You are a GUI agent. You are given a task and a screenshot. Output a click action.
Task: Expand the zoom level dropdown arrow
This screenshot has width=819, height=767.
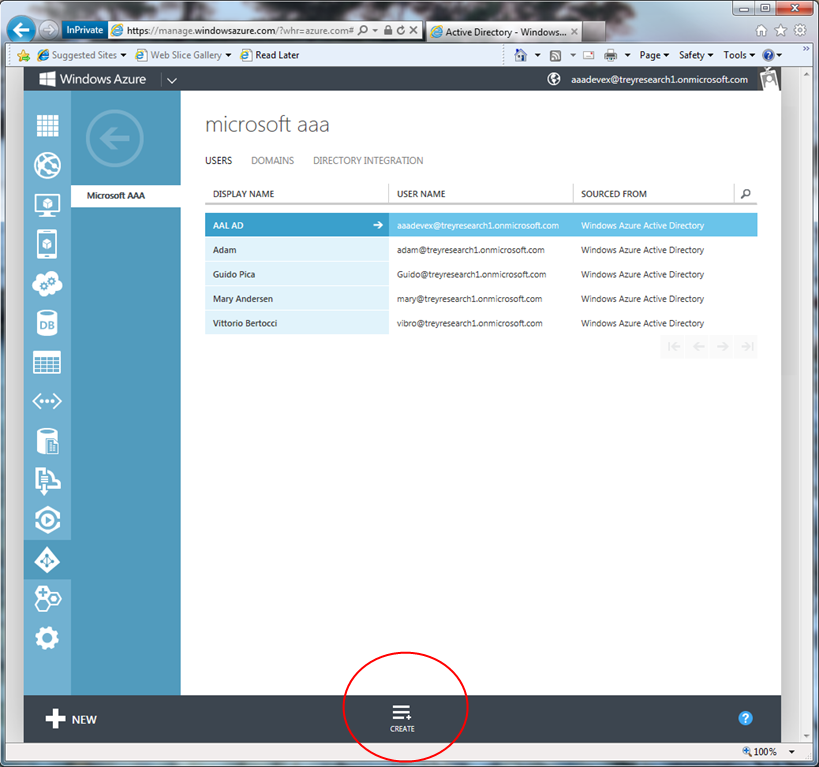[792, 751]
